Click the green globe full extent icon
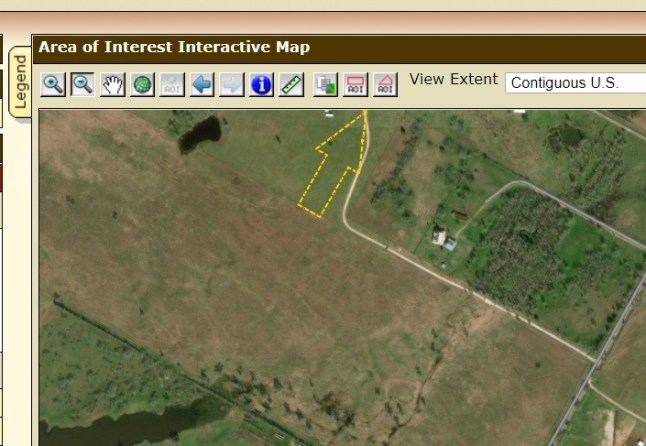The height and width of the screenshot is (446, 646). [x=142, y=85]
